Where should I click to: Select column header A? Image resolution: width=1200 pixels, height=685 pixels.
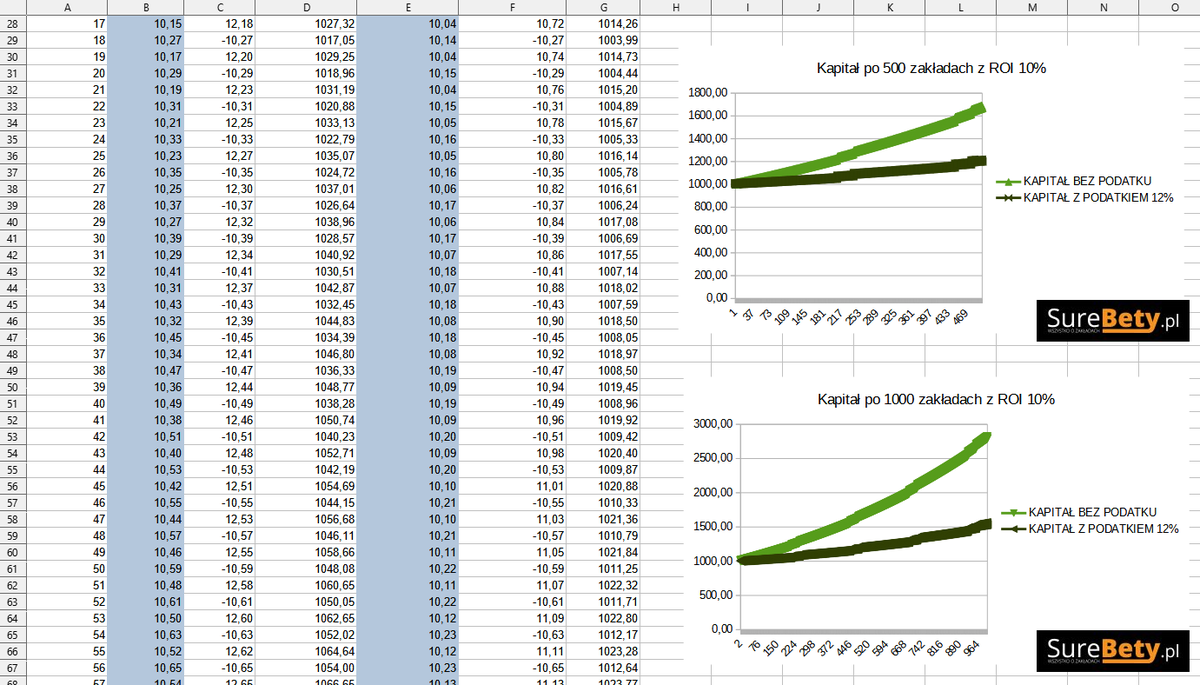tap(66, 7)
